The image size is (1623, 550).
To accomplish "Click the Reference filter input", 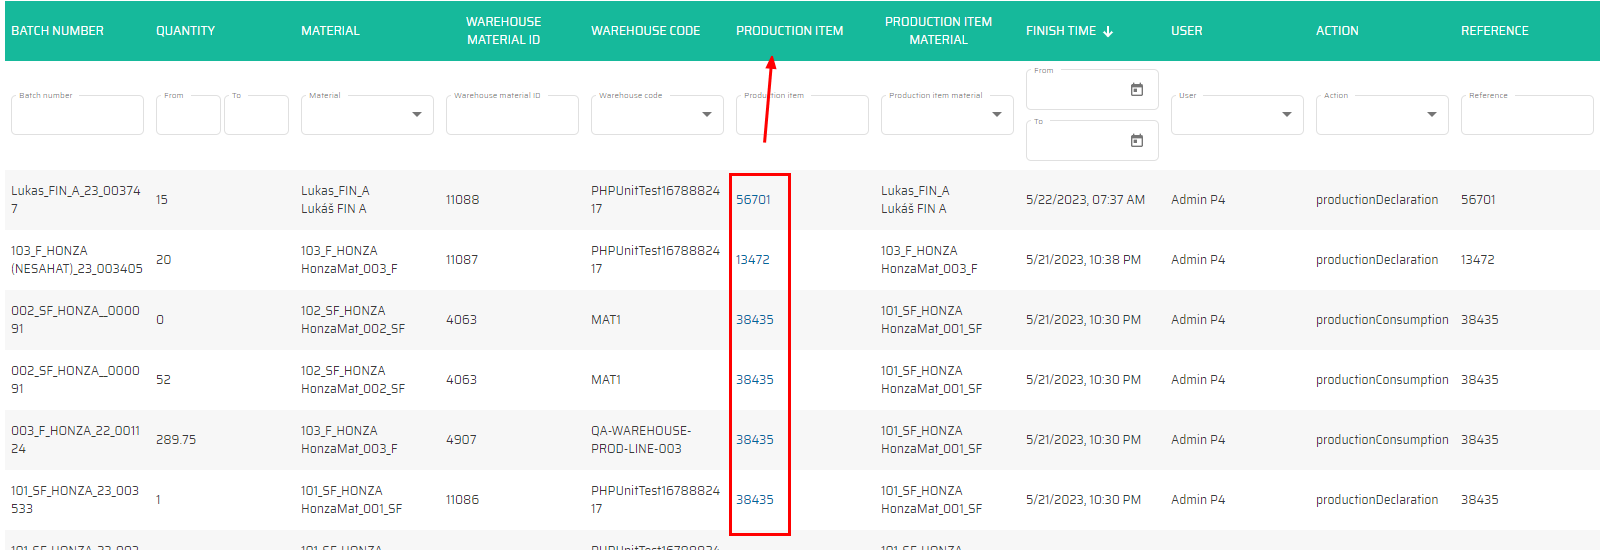I will click(1526, 116).
